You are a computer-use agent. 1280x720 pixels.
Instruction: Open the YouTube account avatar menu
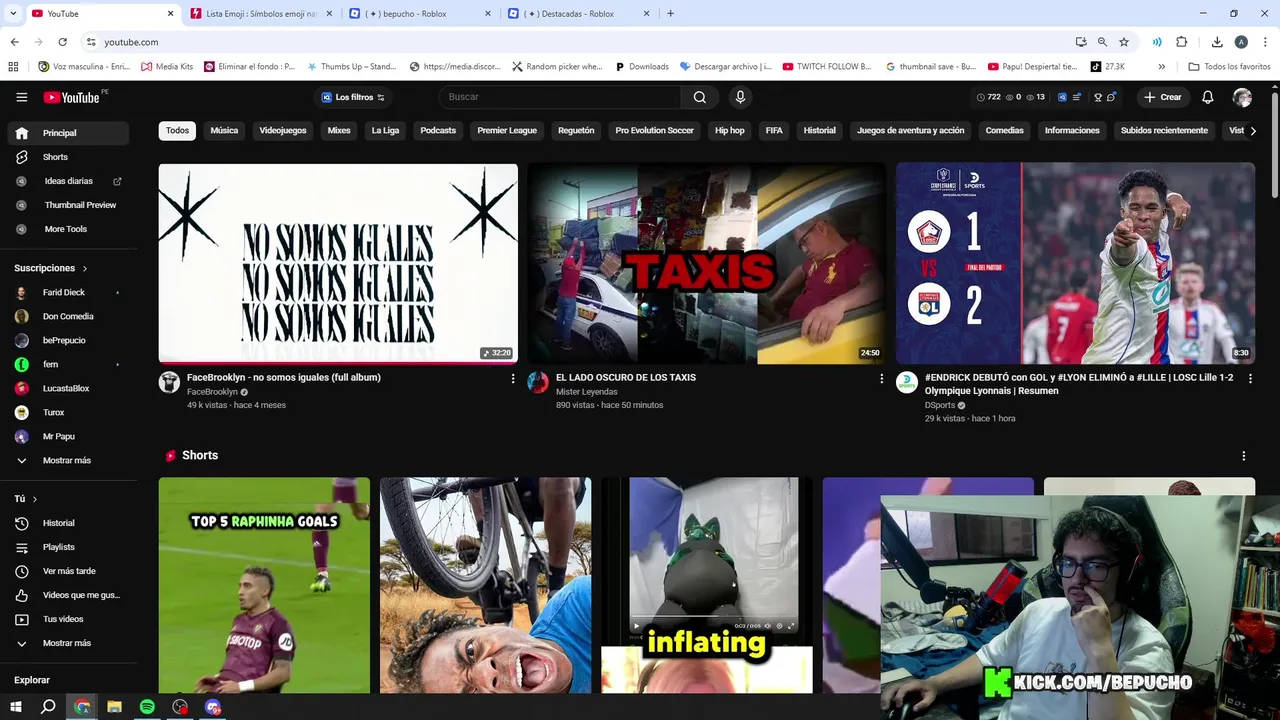tap(1242, 97)
